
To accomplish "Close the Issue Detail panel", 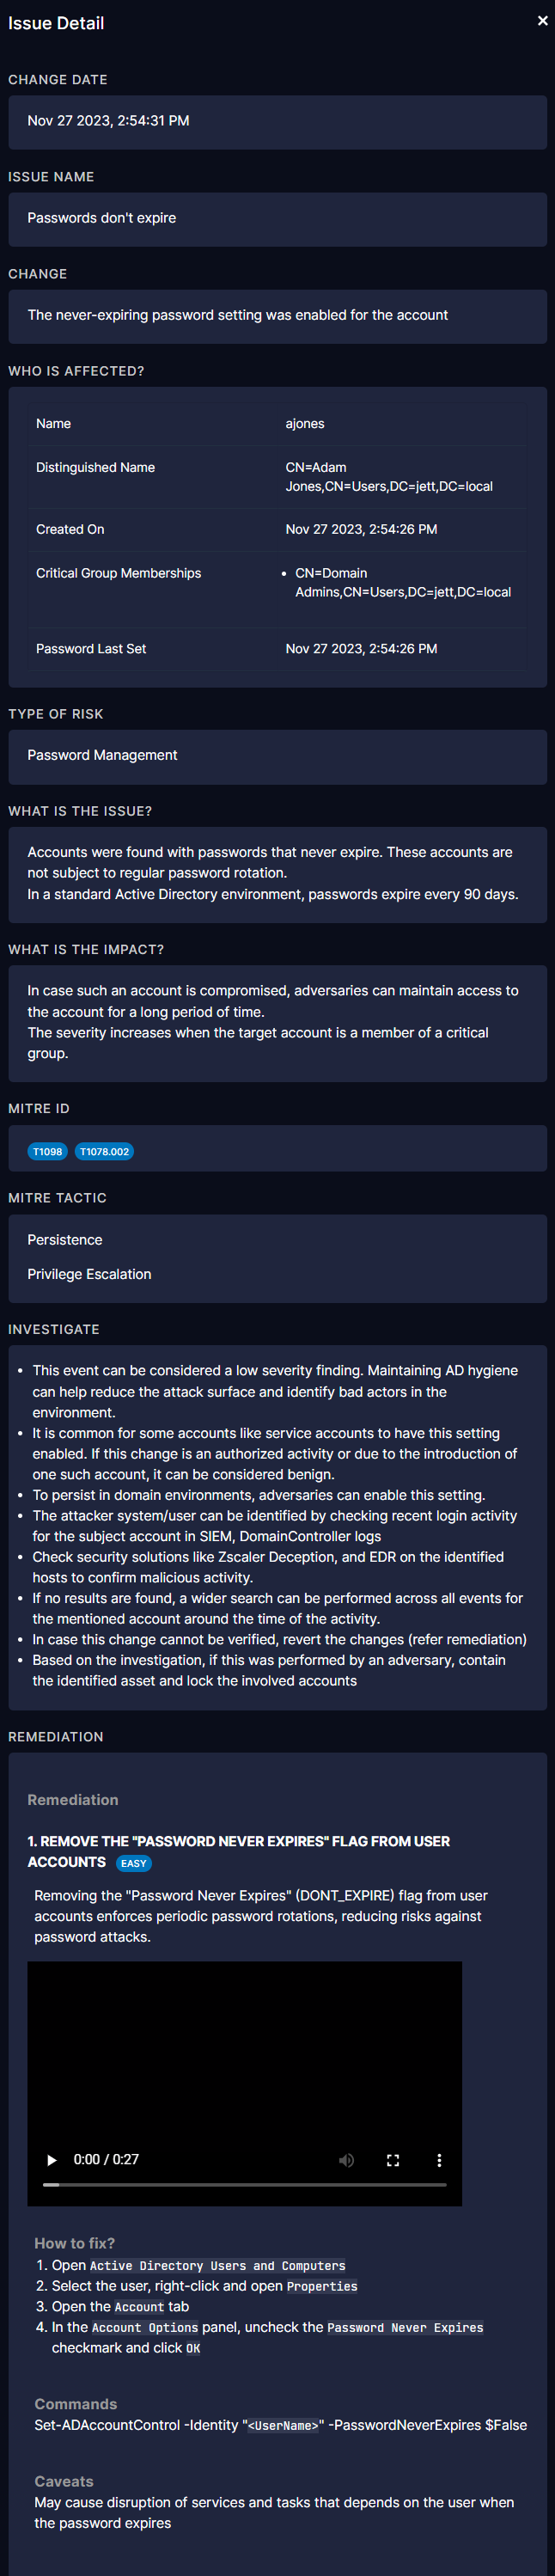I will (542, 21).
